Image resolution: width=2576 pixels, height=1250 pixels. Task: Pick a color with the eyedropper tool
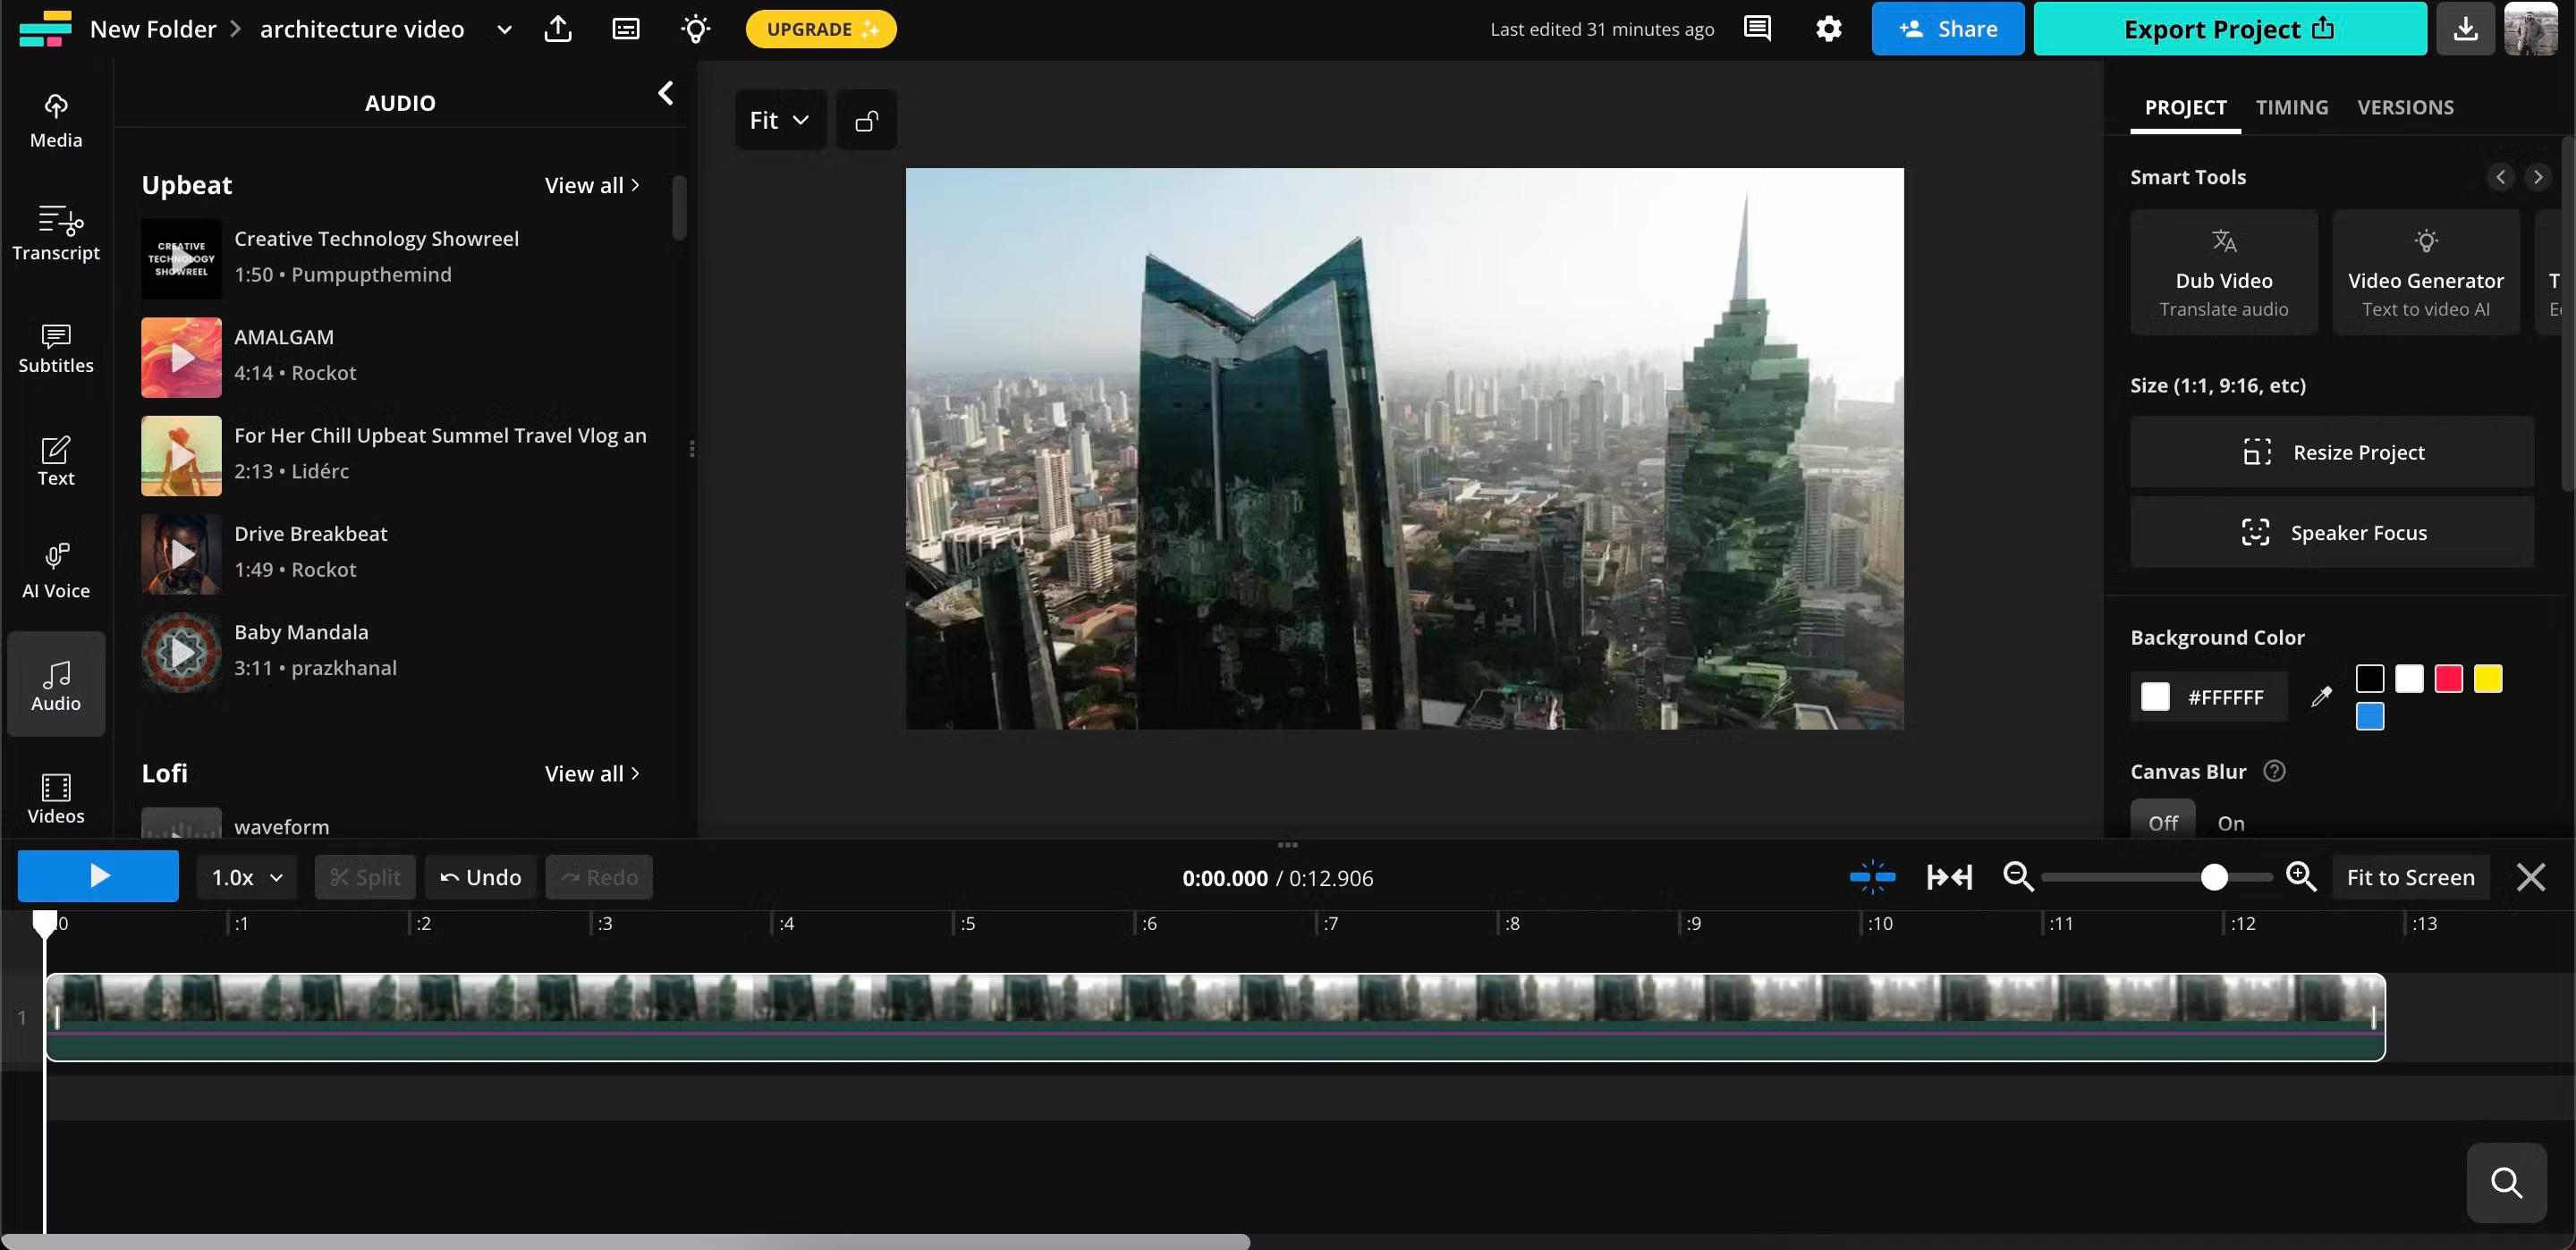2322,696
